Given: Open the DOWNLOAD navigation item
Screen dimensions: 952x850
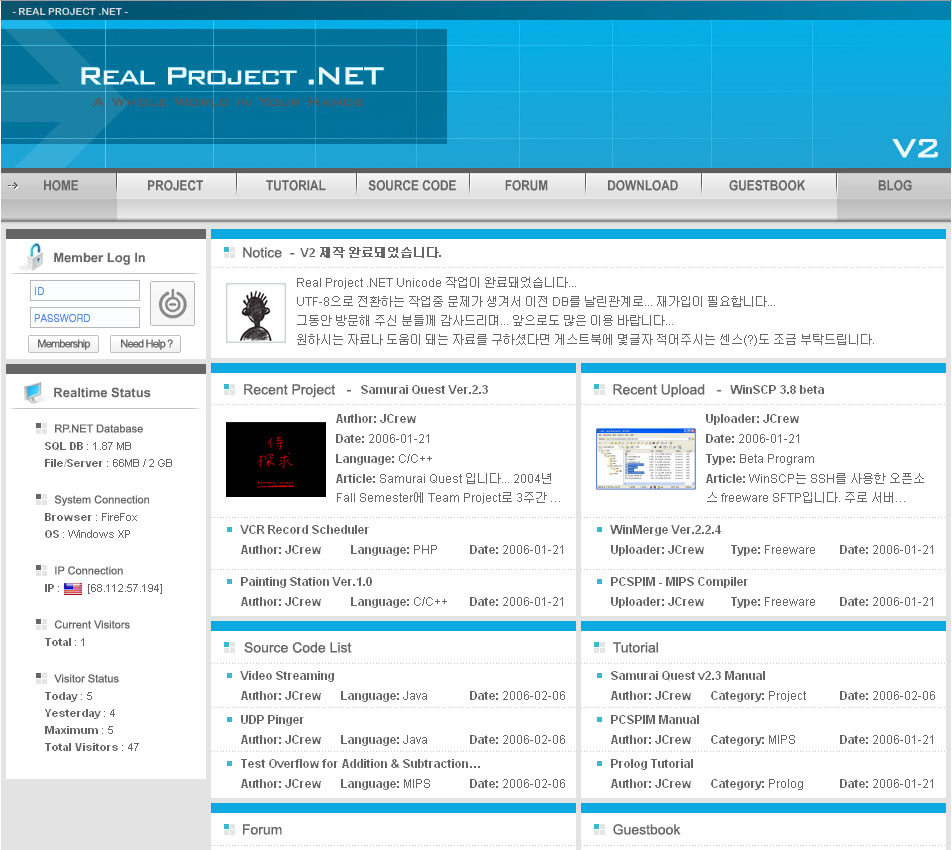Looking at the screenshot, I should coord(642,185).
